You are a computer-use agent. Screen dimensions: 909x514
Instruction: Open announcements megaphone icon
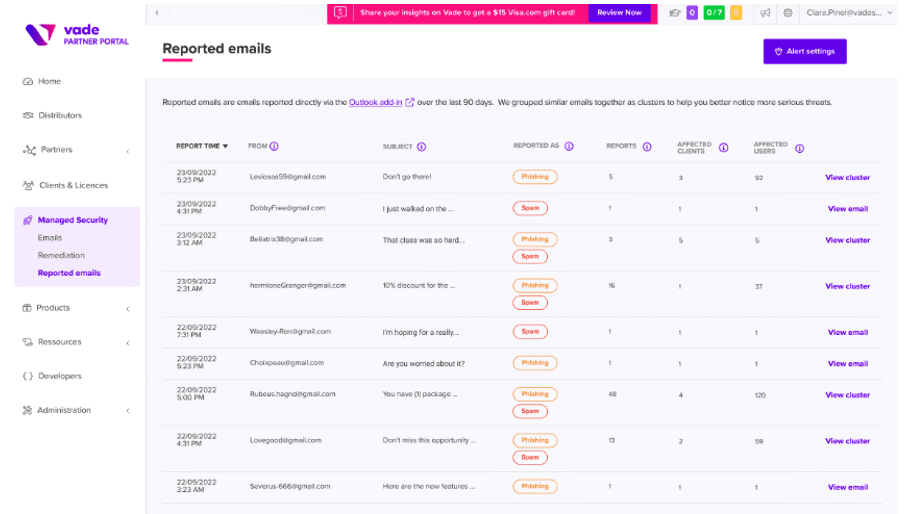[x=765, y=13]
